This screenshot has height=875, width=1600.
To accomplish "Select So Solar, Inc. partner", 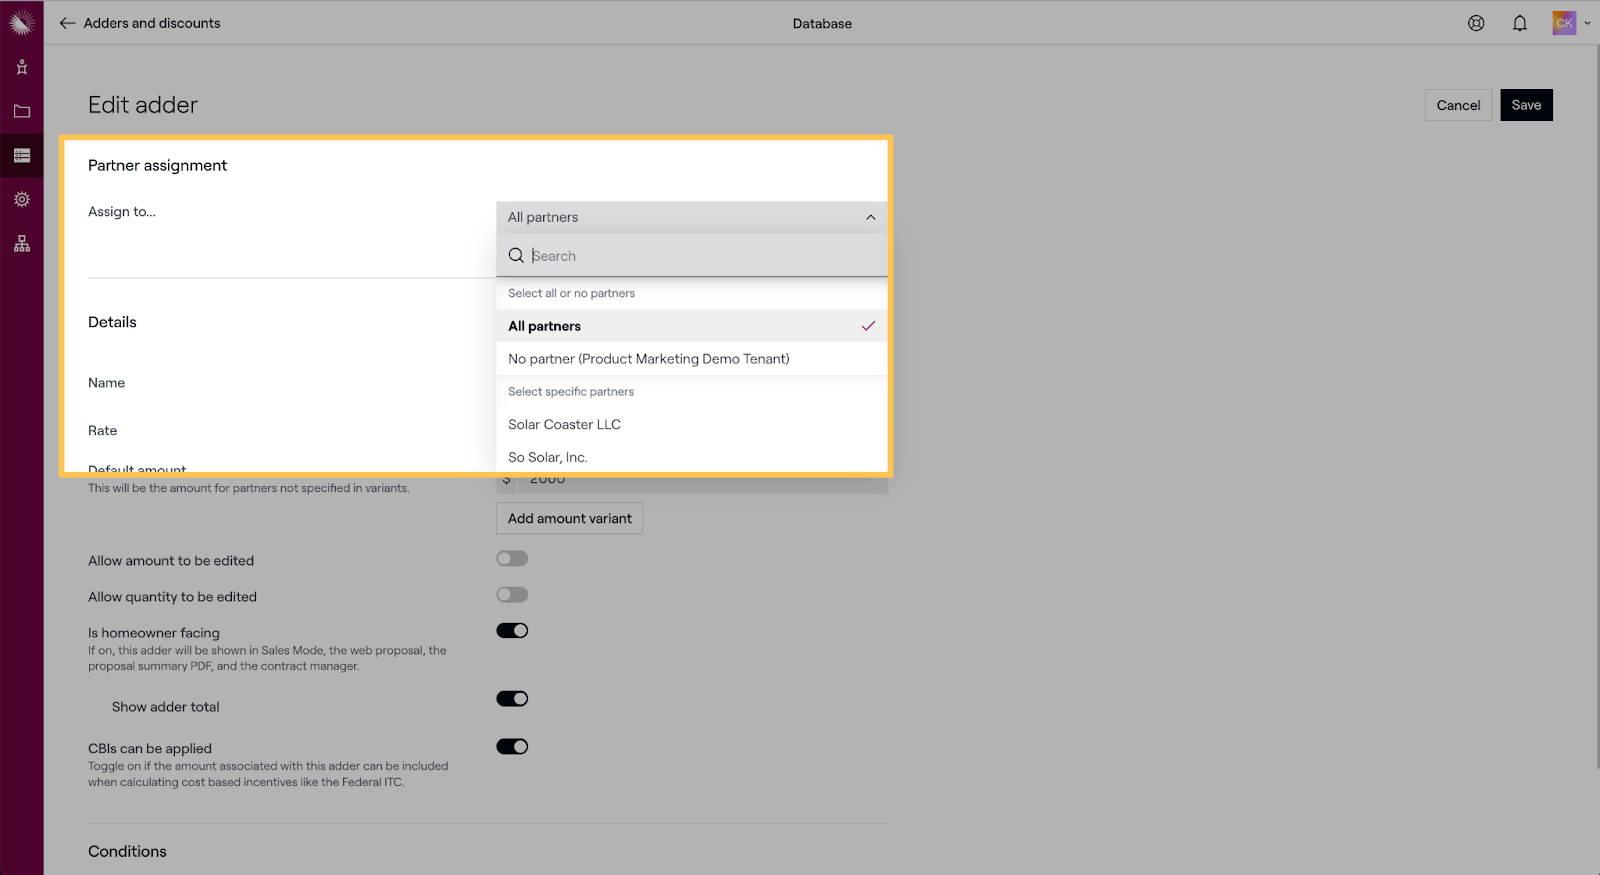I will point(692,457).
